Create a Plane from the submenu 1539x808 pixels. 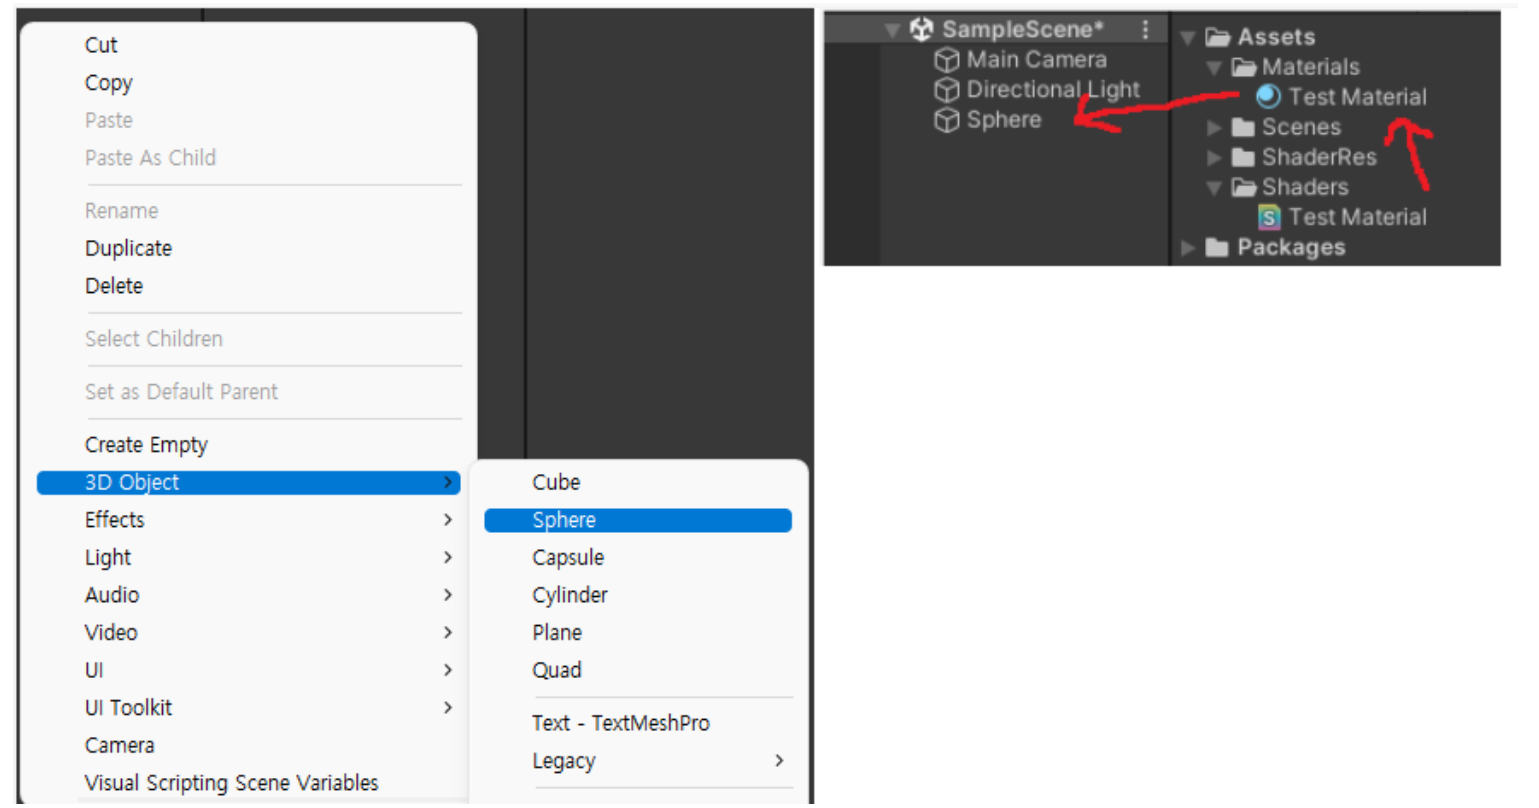coord(557,633)
